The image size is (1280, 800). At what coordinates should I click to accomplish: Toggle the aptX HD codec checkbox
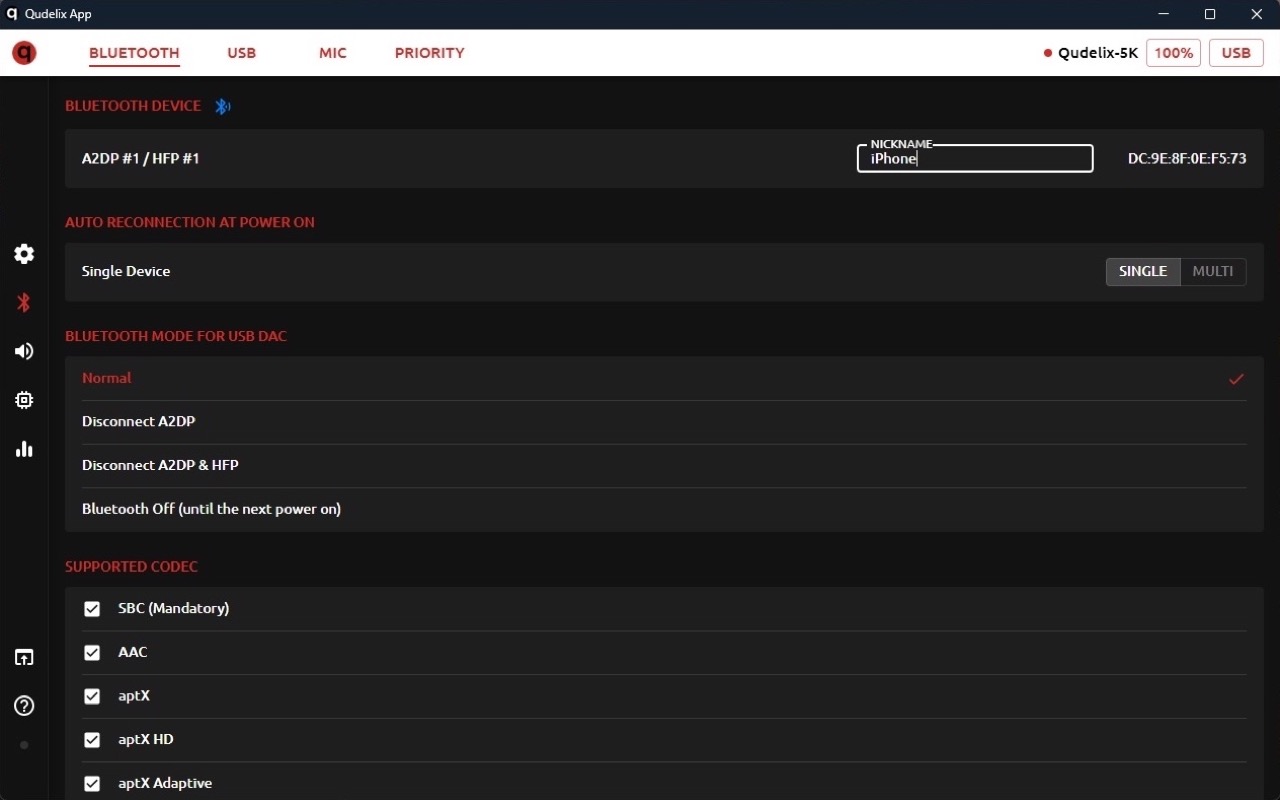coord(92,740)
